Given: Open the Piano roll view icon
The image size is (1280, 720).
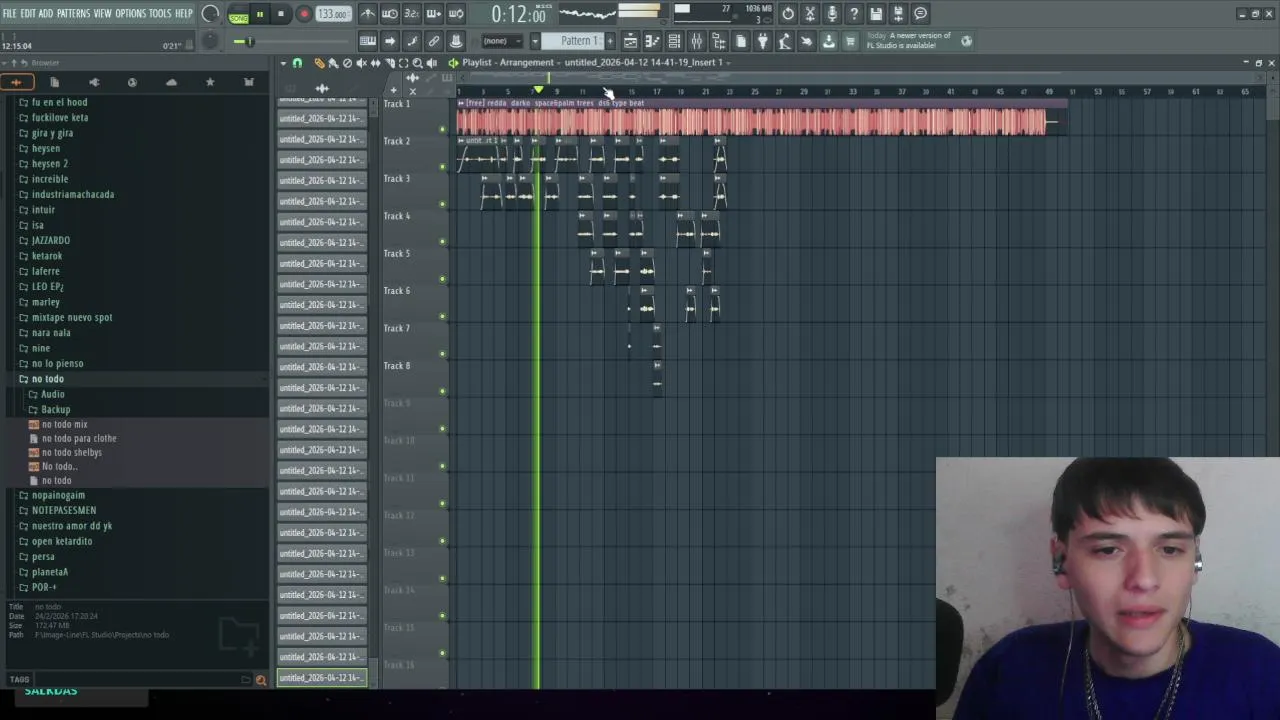Looking at the screenshot, I should click(652, 41).
